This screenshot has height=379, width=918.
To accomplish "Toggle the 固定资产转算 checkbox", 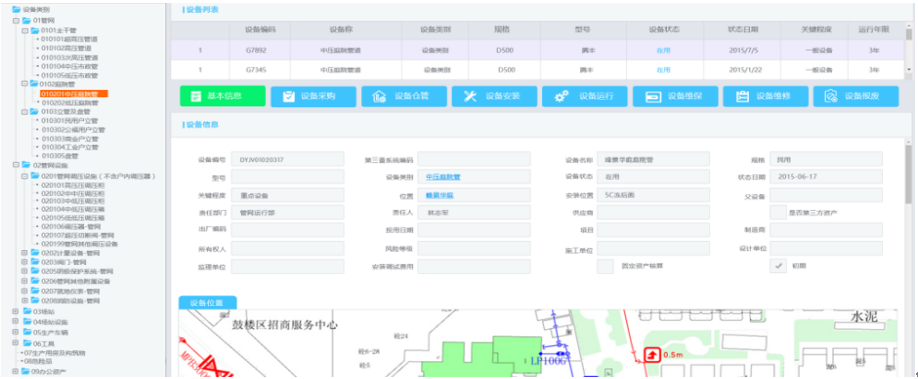I will (x=605, y=266).
